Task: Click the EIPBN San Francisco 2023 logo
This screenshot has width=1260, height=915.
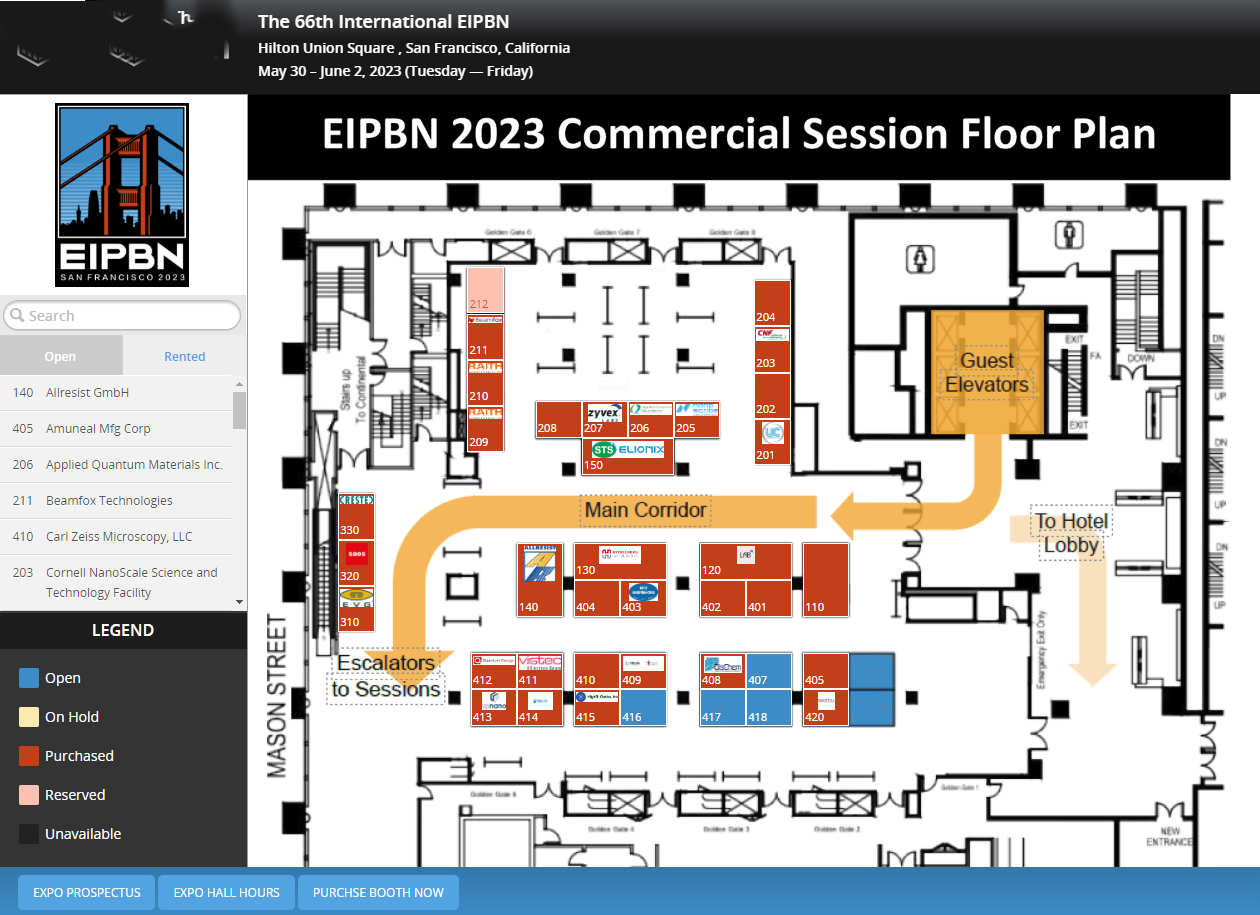Action: tap(122, 195)
